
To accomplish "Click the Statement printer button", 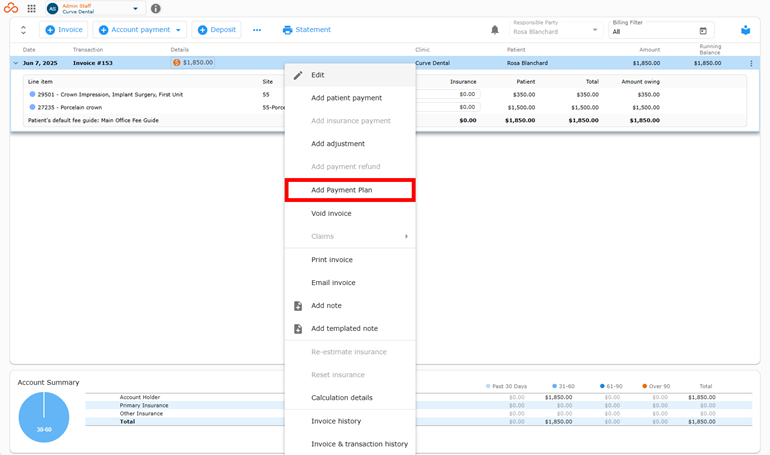I will tap(306, 30).
